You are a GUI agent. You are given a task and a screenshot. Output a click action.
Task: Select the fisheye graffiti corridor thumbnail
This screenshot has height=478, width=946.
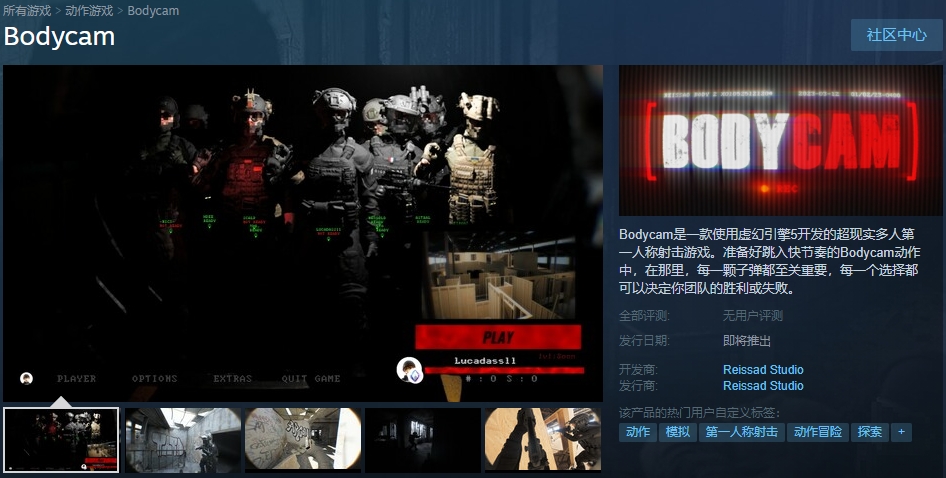303,440
